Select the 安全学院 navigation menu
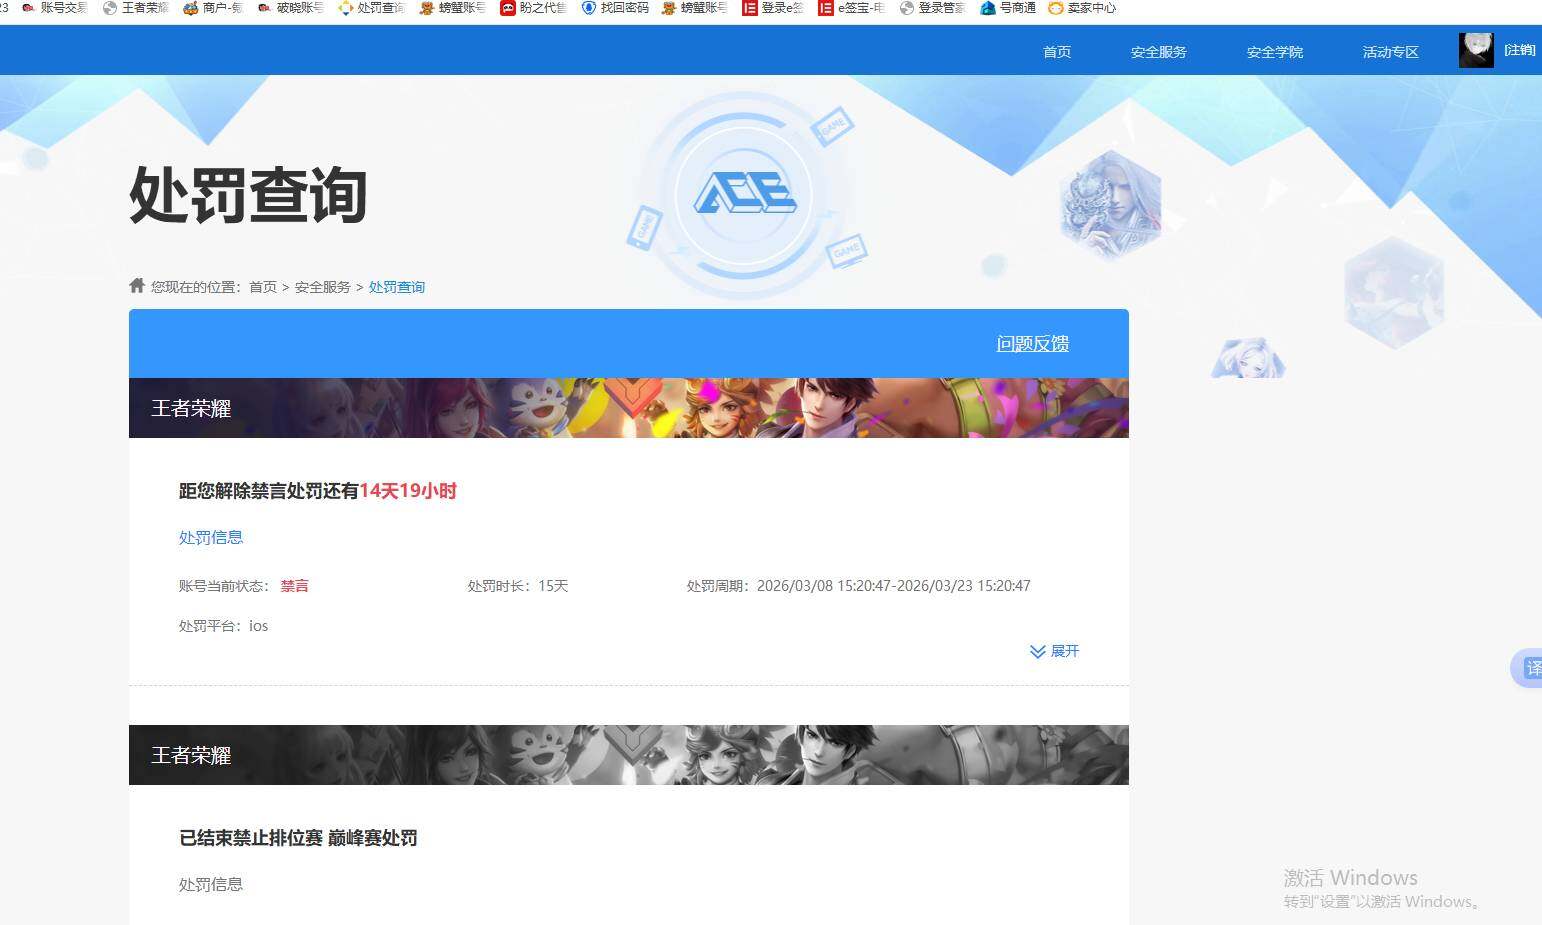Image resolution: width=1542 pixels, height=925 pixels. click(1274, 52)
